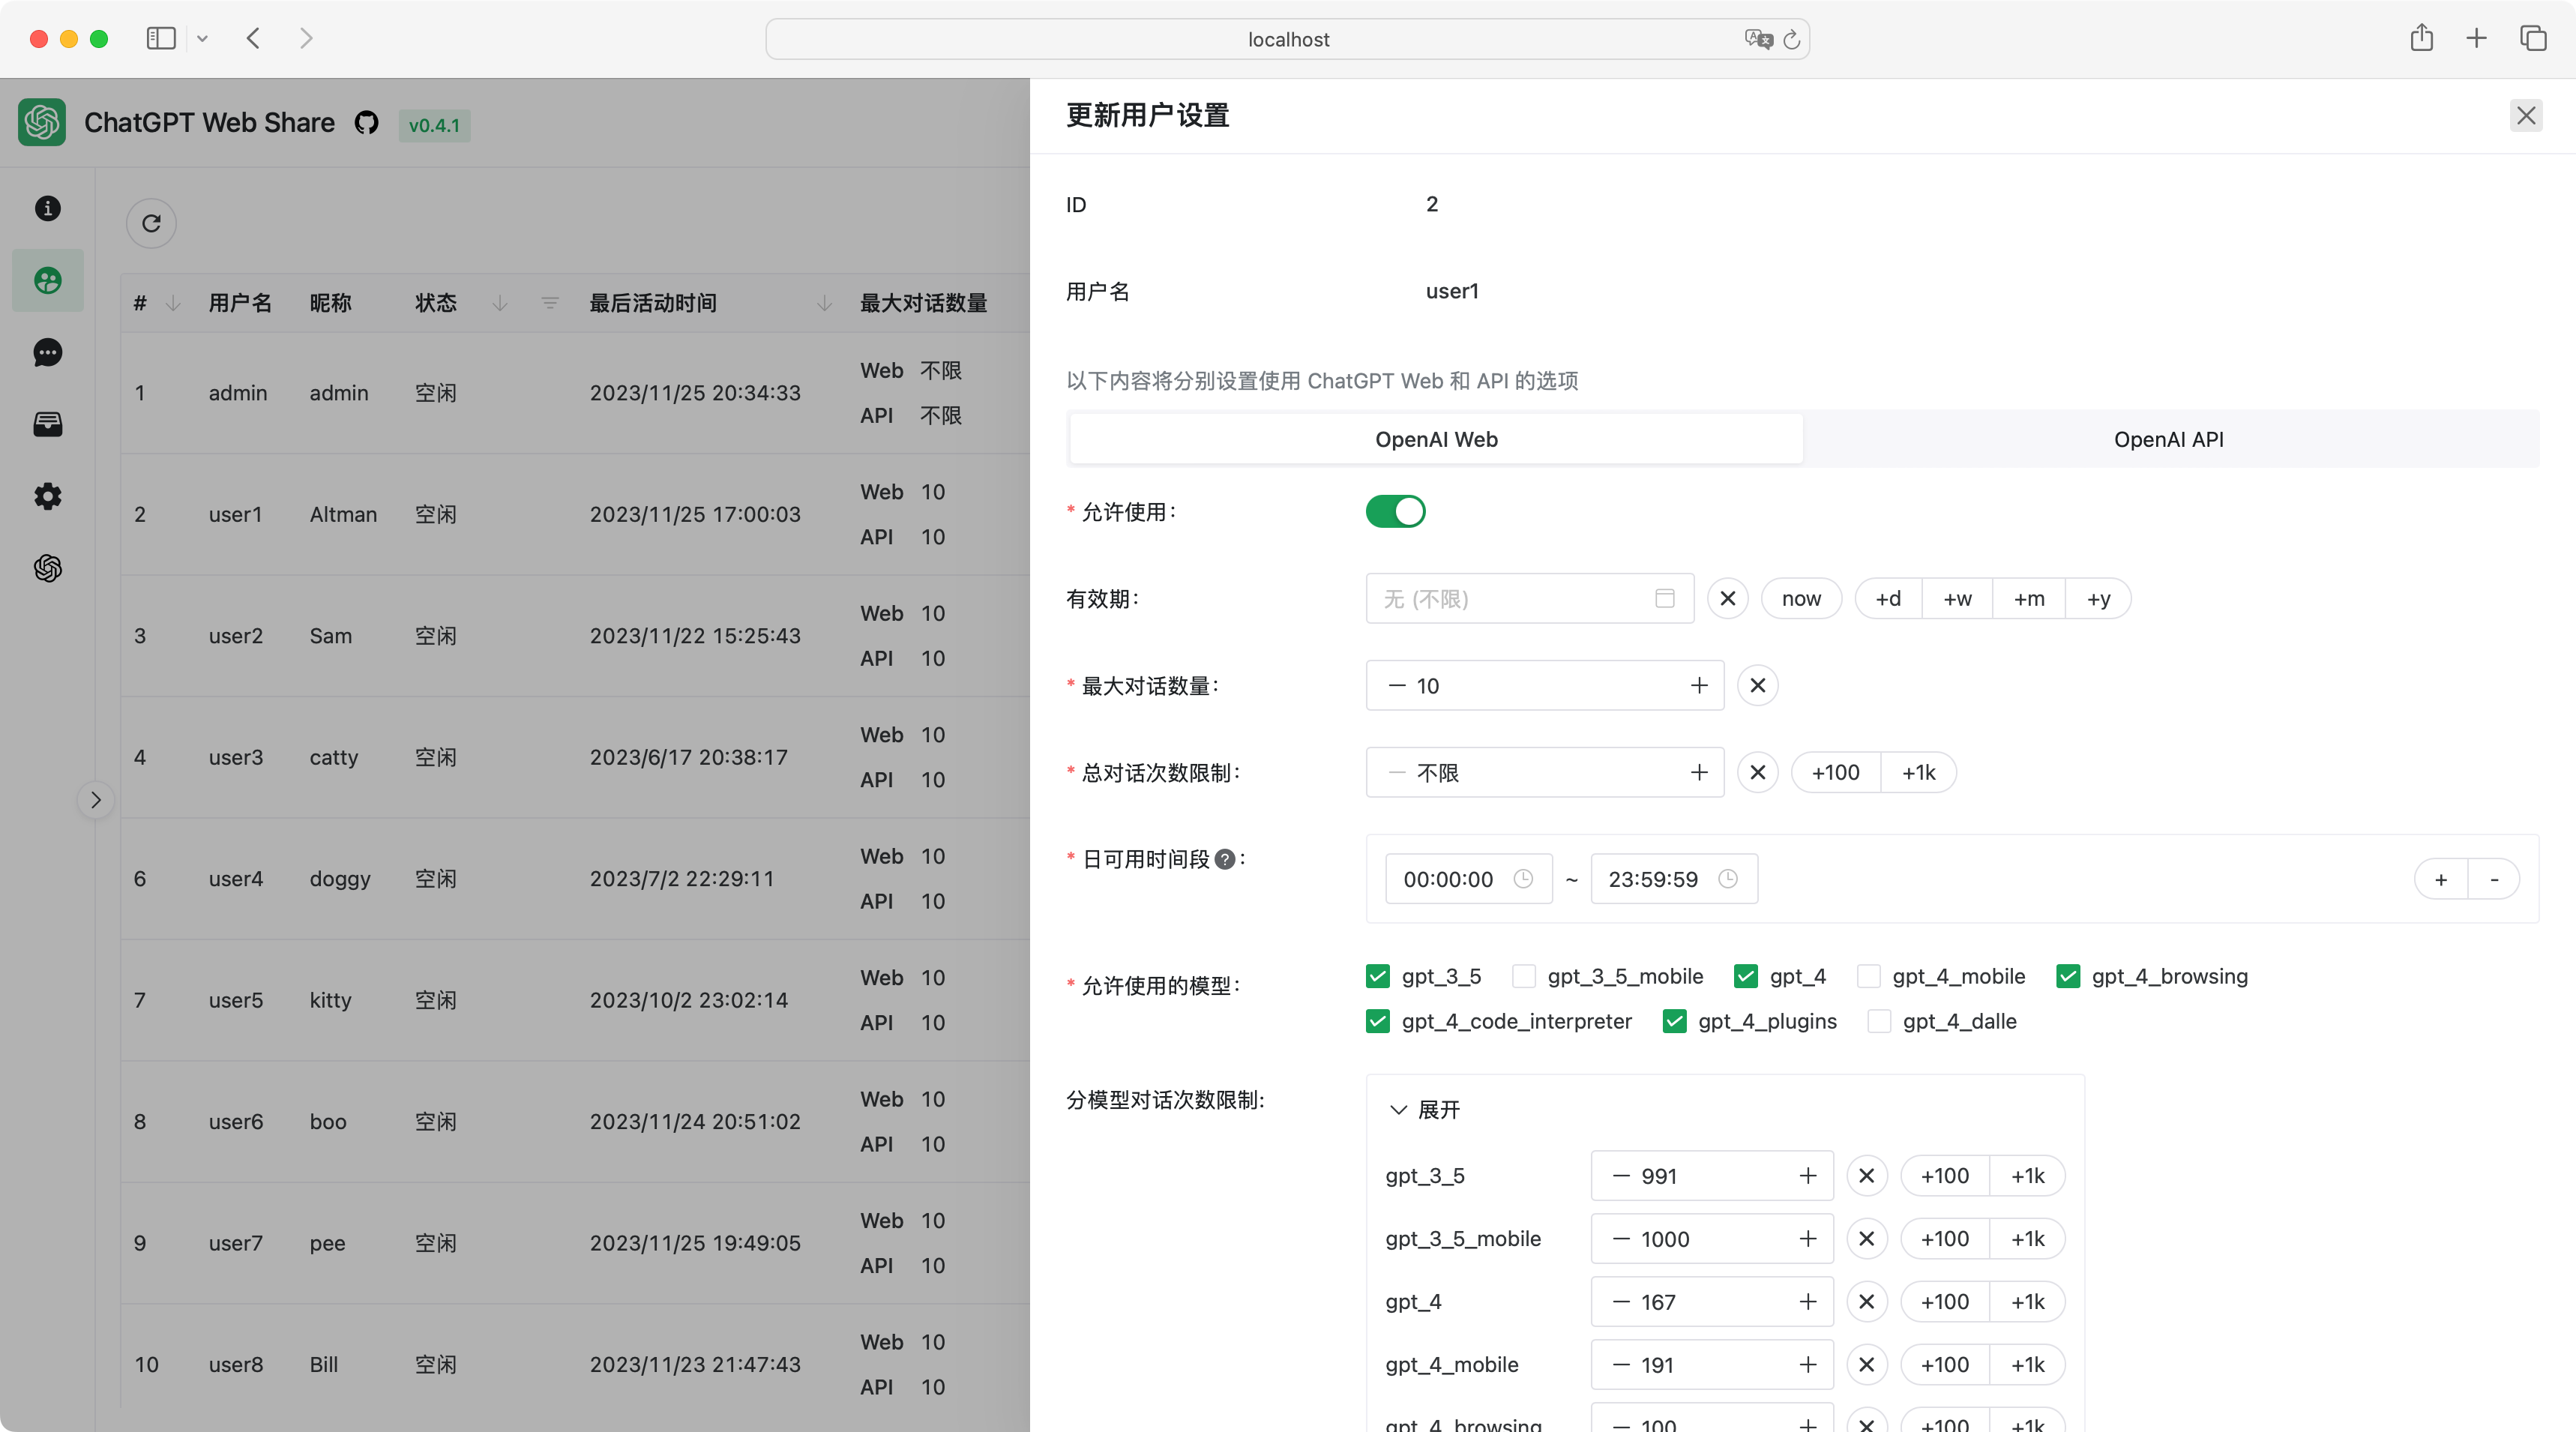Increase total conversation limit with plus
This screenshot has height=1432, width=2576.
[1698, 772]
